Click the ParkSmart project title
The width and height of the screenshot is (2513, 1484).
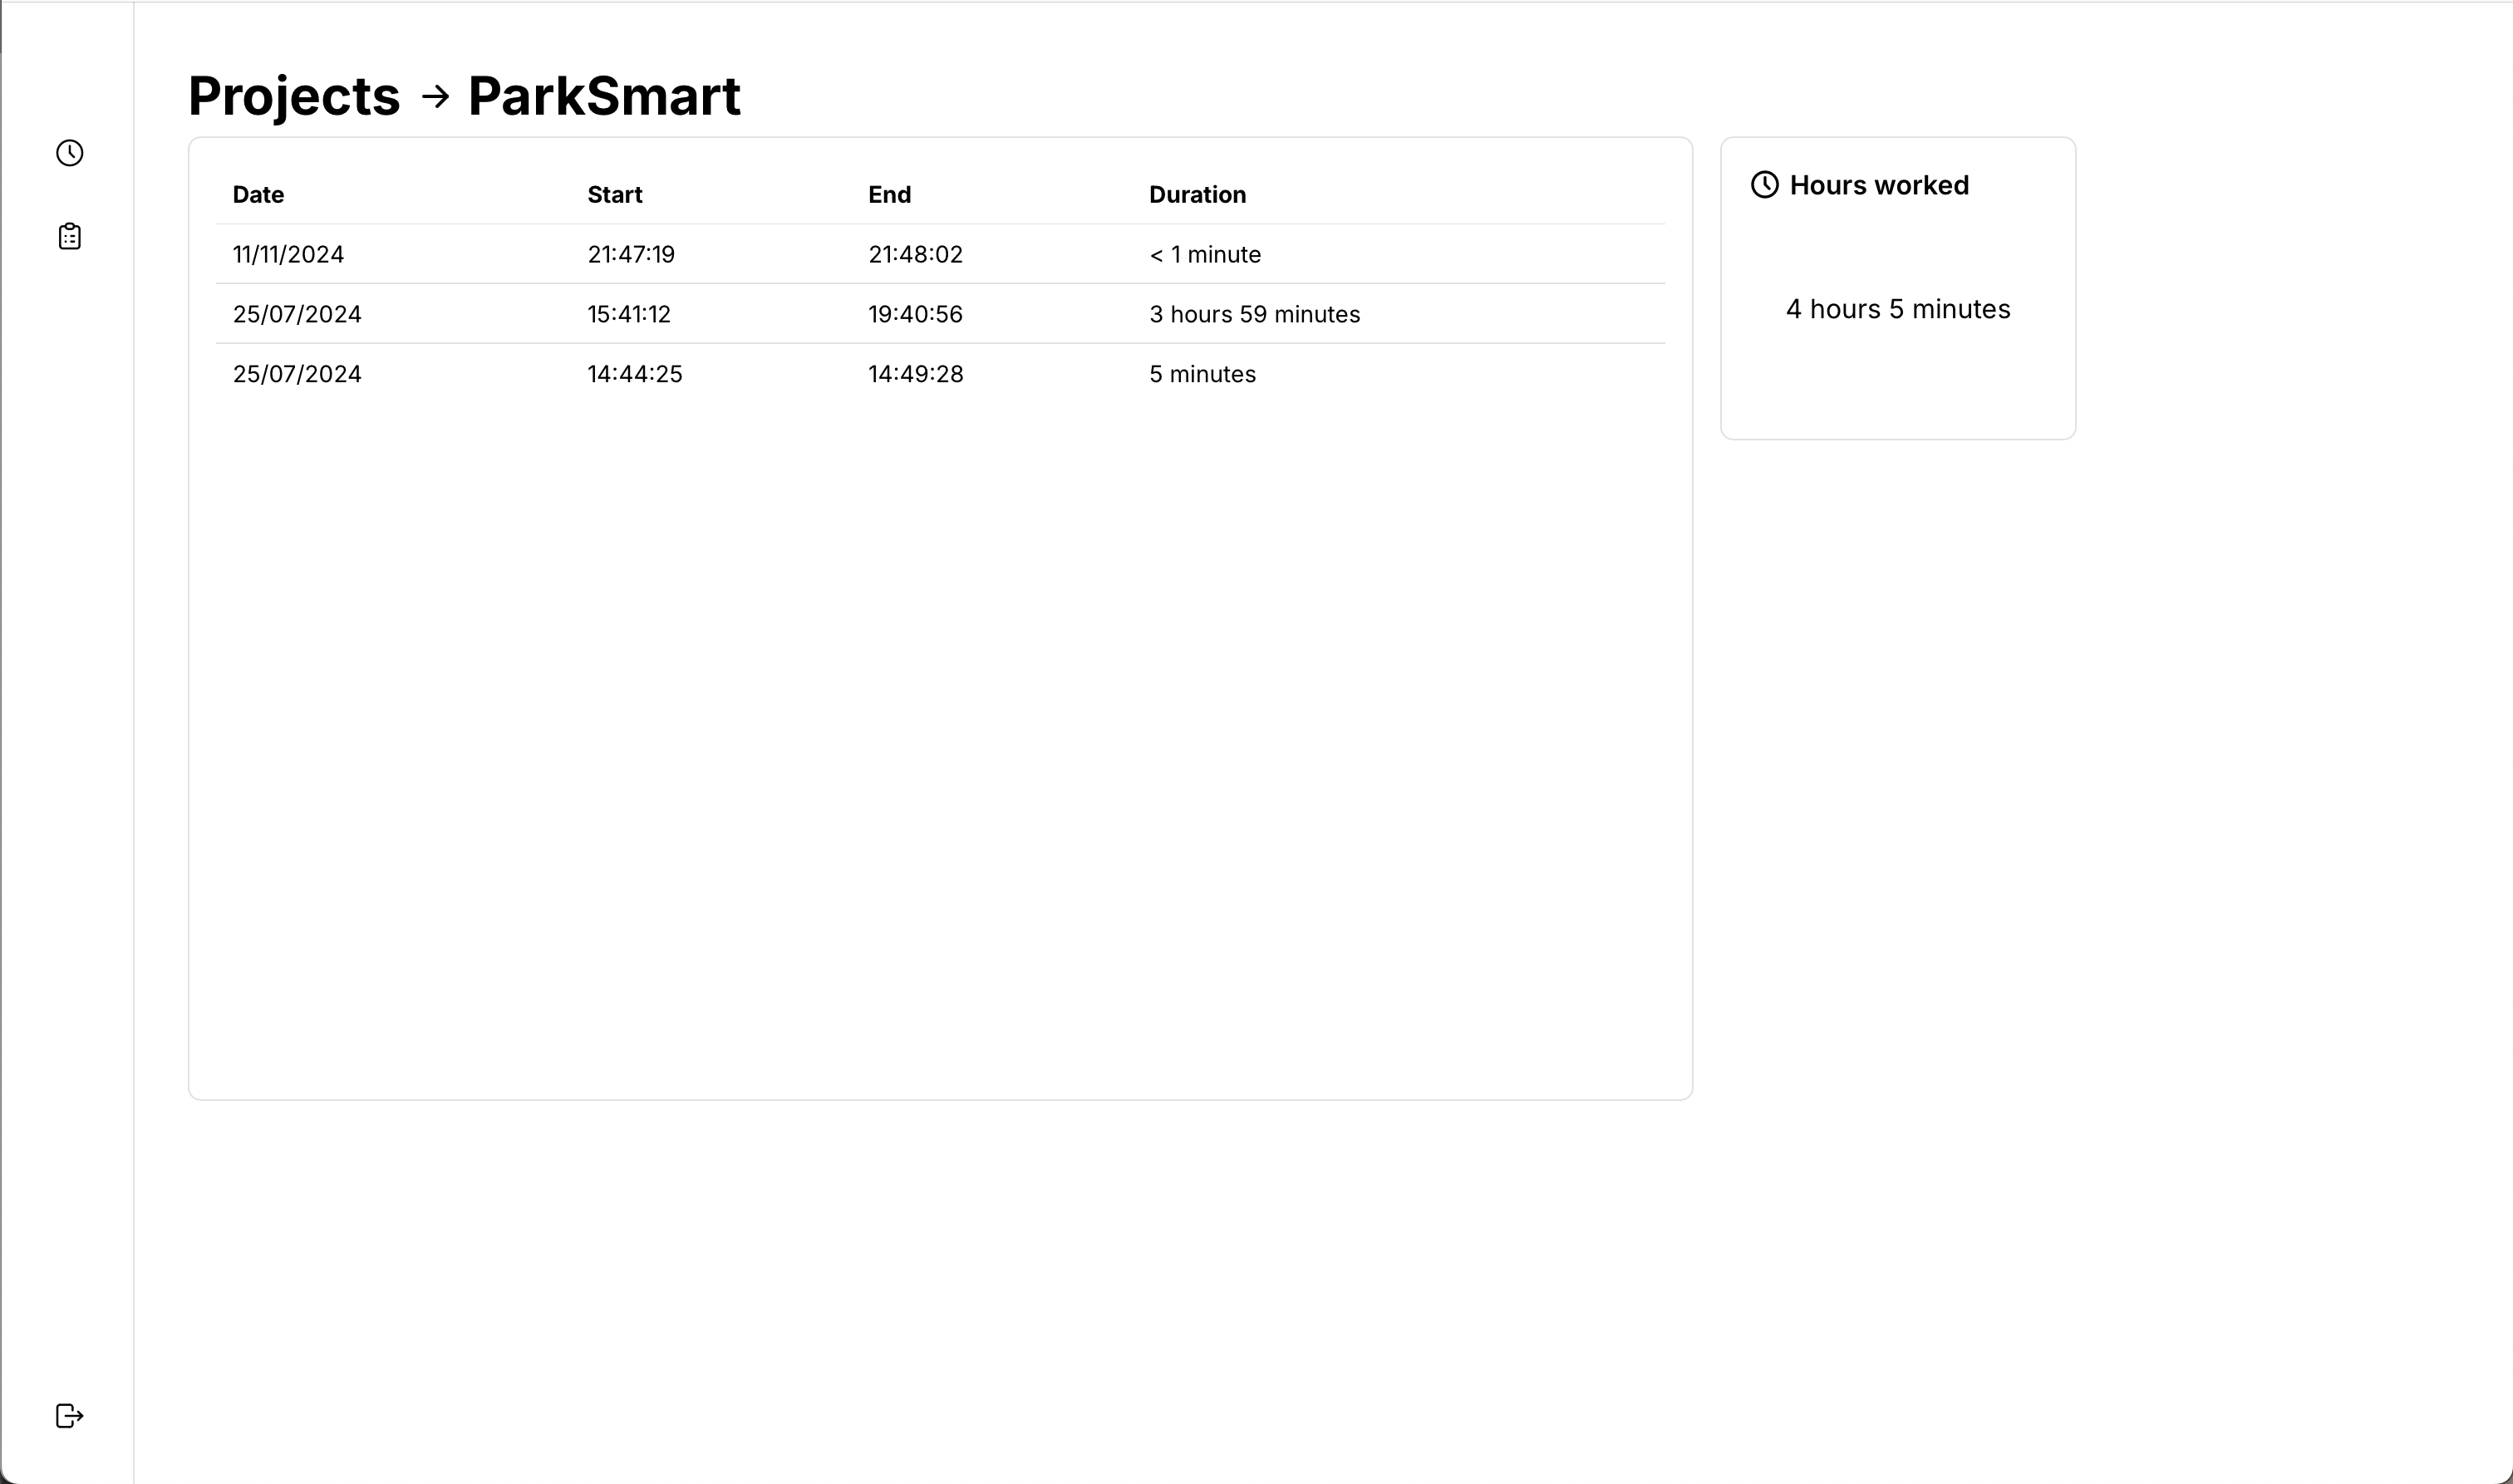(x=604, y=96)
